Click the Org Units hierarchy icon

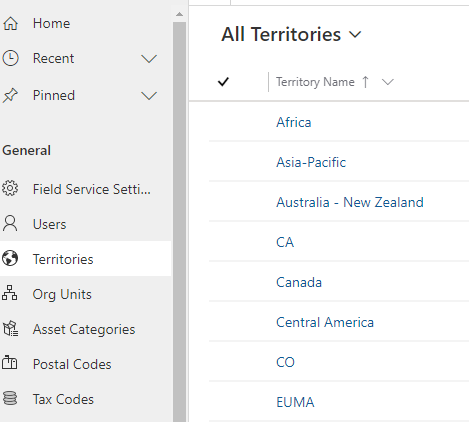[10, 293]
